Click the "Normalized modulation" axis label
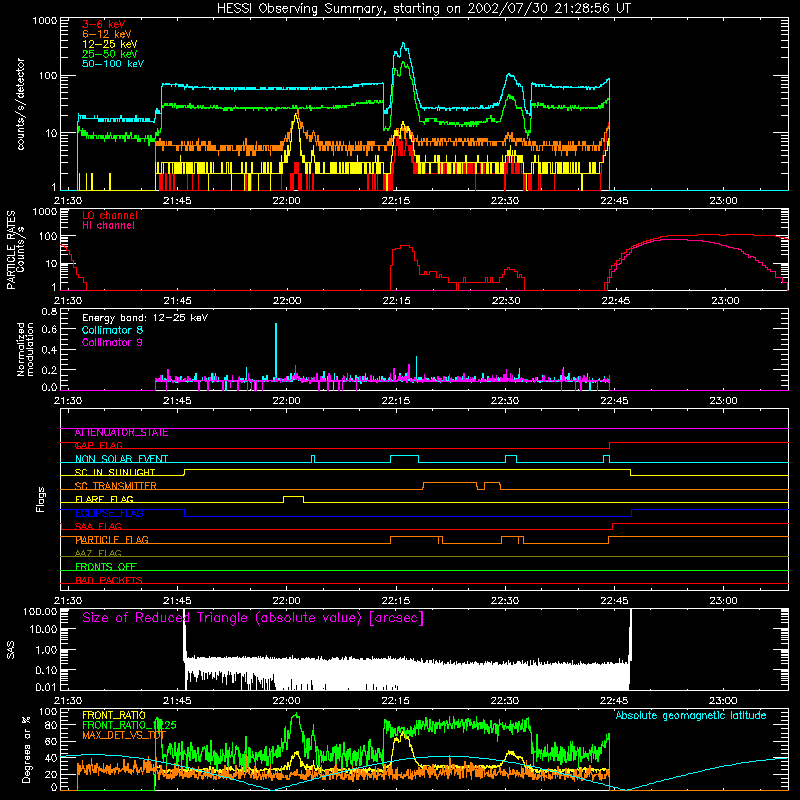 (x=26, y=349)
